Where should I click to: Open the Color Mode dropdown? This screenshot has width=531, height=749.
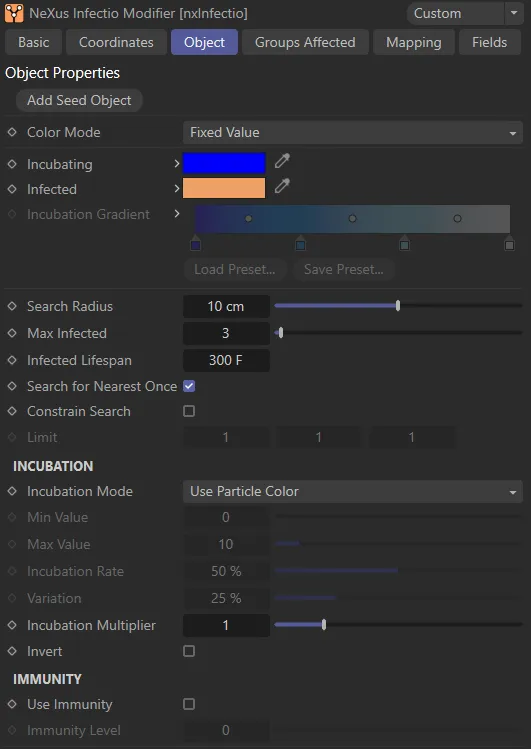[x=353, y=132]
